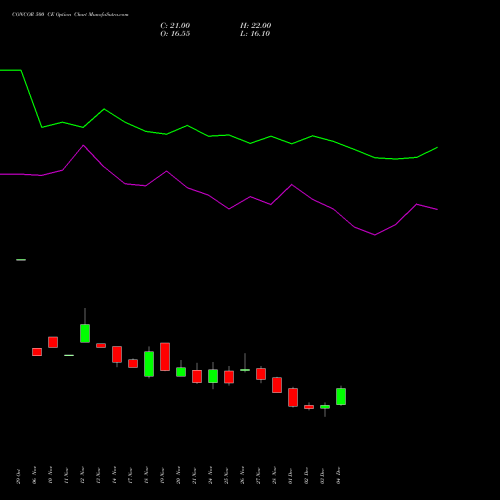The height and width of the screenshot is (500, 500).
Task: Click the flat 11 Nov doji candle
Action: pos(69,355)
